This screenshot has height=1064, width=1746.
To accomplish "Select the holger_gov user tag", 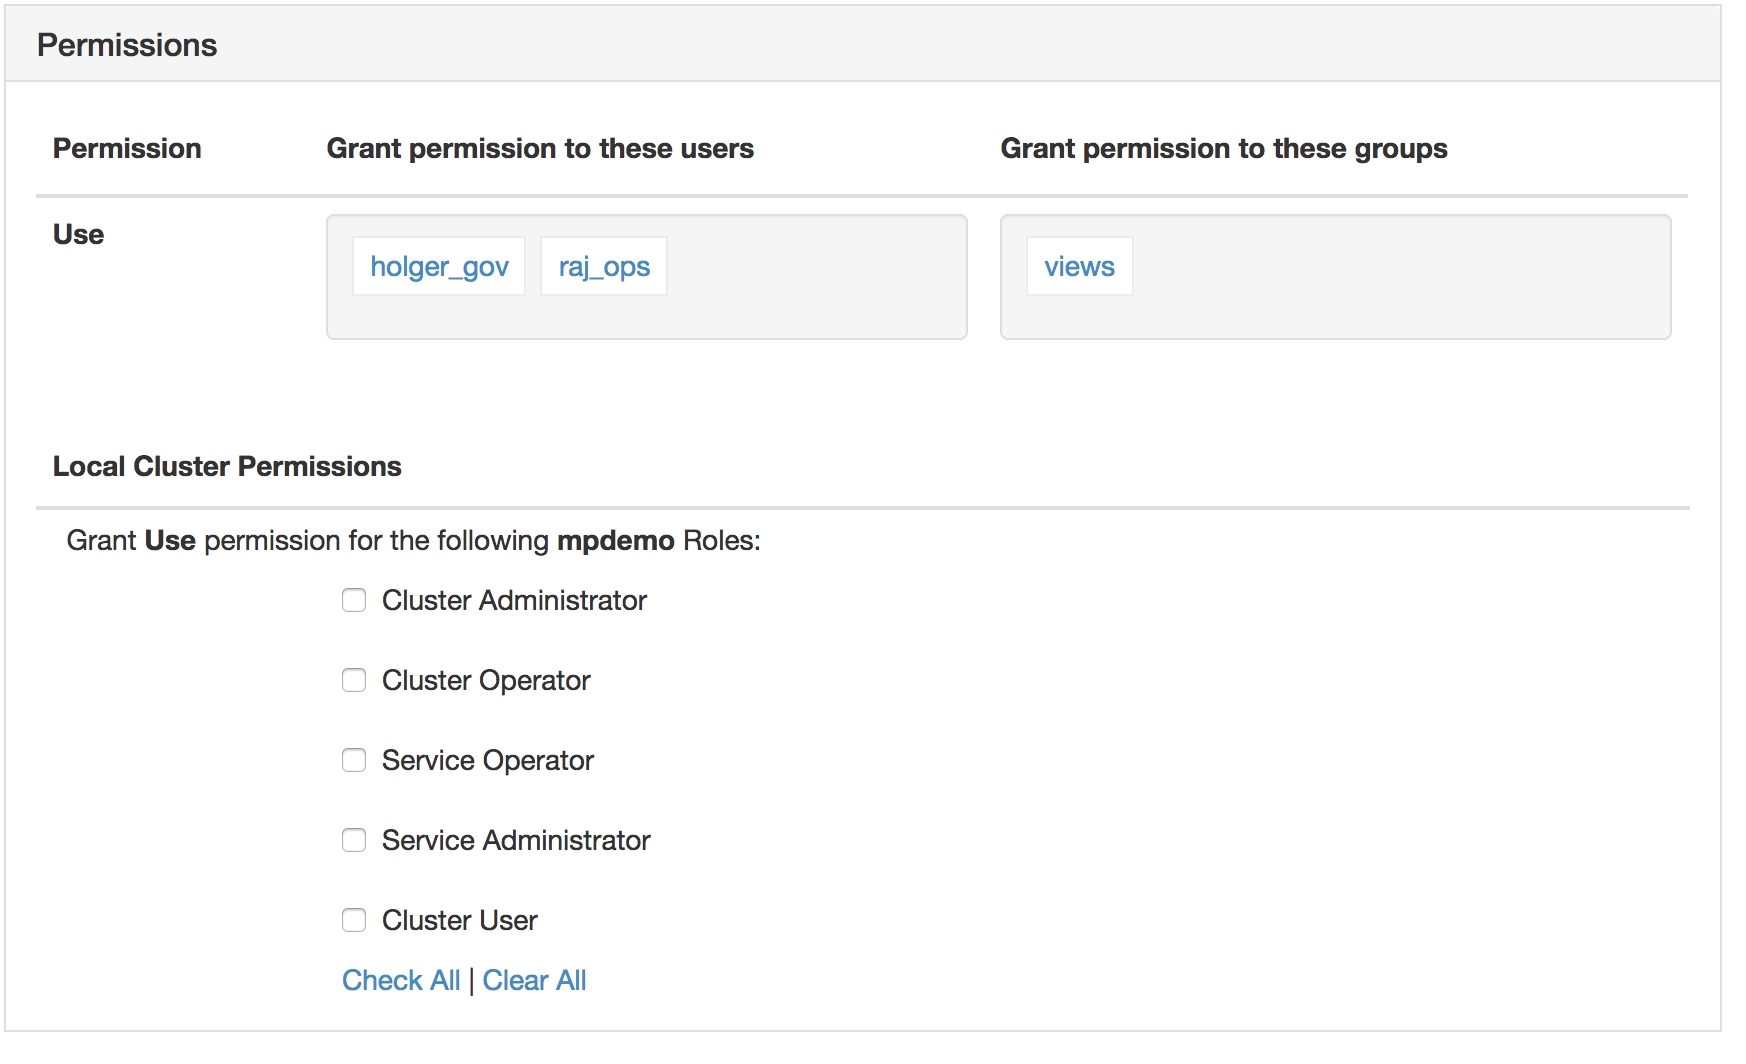I will click(x=438, y=266).
